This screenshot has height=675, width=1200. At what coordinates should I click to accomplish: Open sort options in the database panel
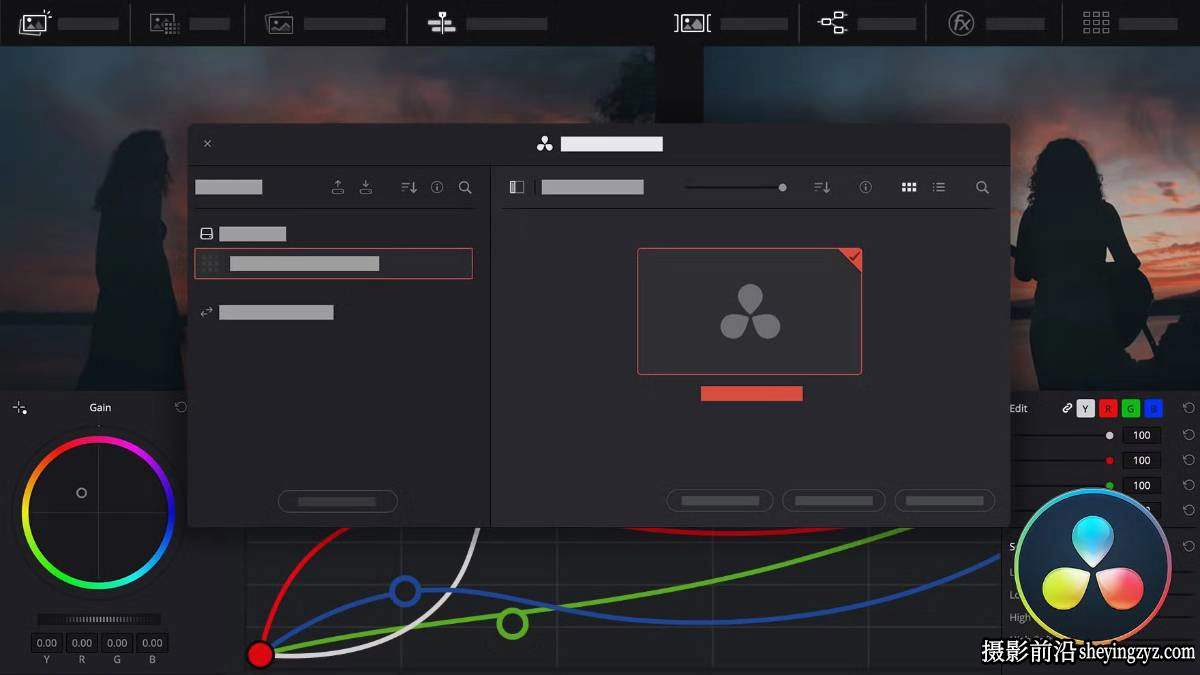[x=409, y=187]
